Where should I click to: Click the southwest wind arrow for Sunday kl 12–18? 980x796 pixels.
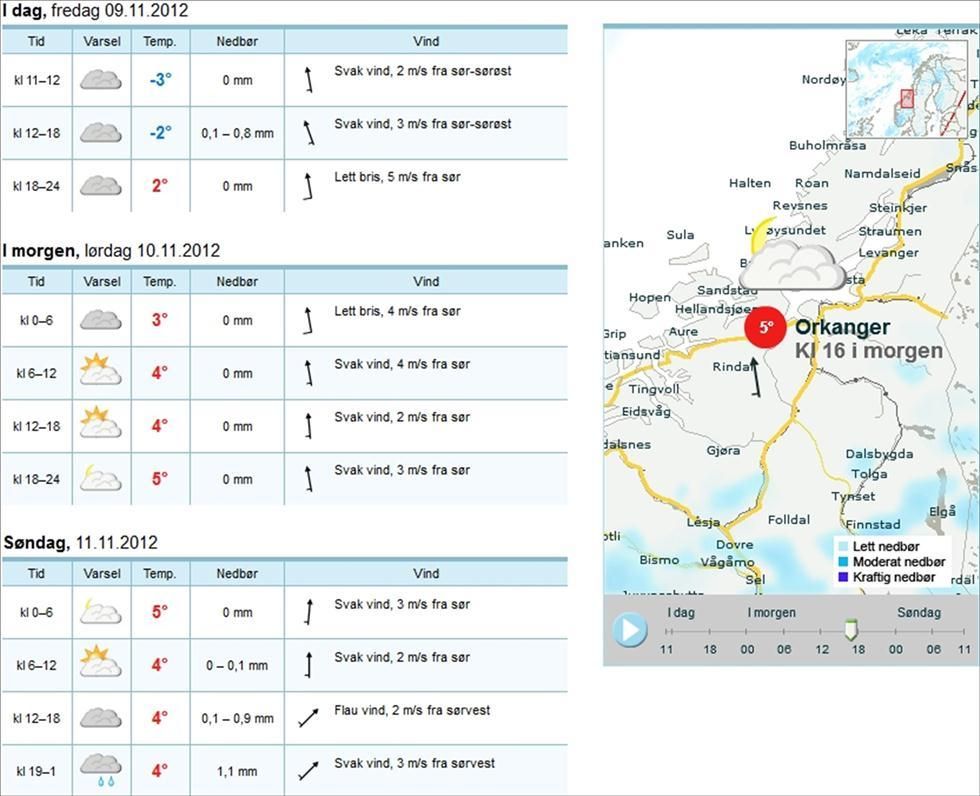coord(308,717)
